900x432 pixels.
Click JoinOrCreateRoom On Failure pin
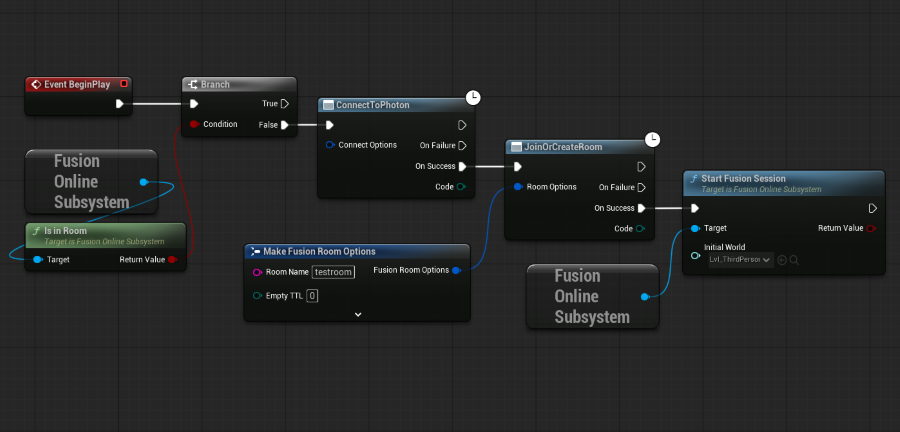642,187
